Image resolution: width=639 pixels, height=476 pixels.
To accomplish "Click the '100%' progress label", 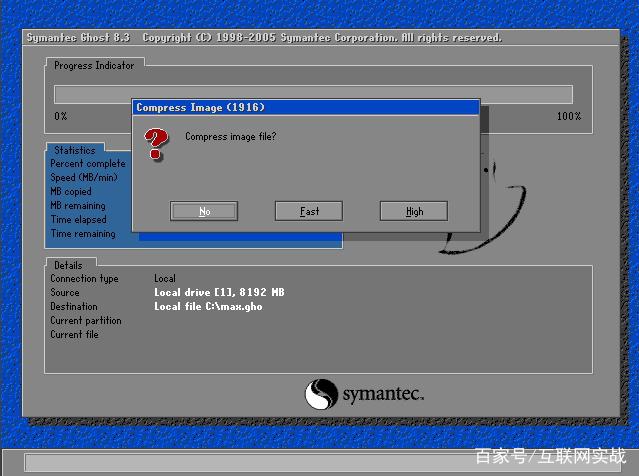I will point(569,116).
